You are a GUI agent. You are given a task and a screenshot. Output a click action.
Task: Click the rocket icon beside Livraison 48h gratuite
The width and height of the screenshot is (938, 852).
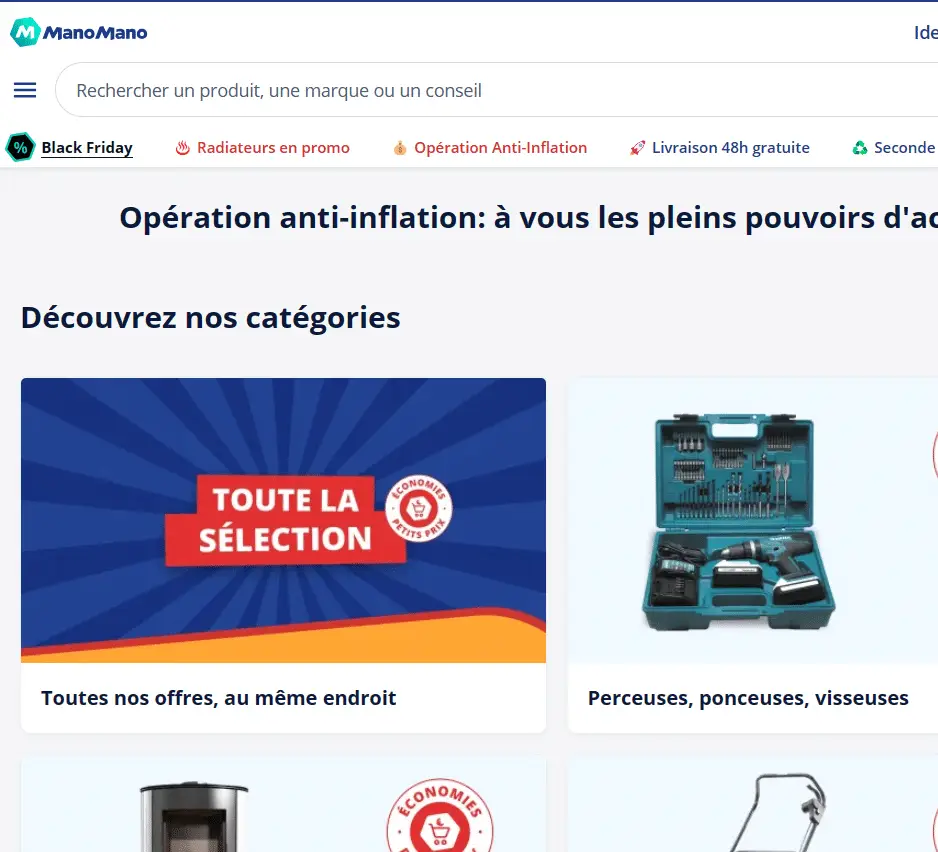(x=638, y=148)
